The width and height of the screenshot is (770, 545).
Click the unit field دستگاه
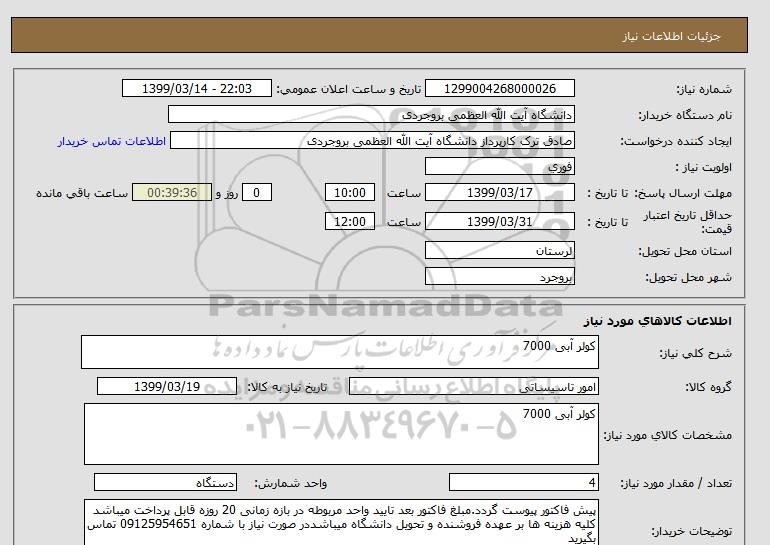165,482
